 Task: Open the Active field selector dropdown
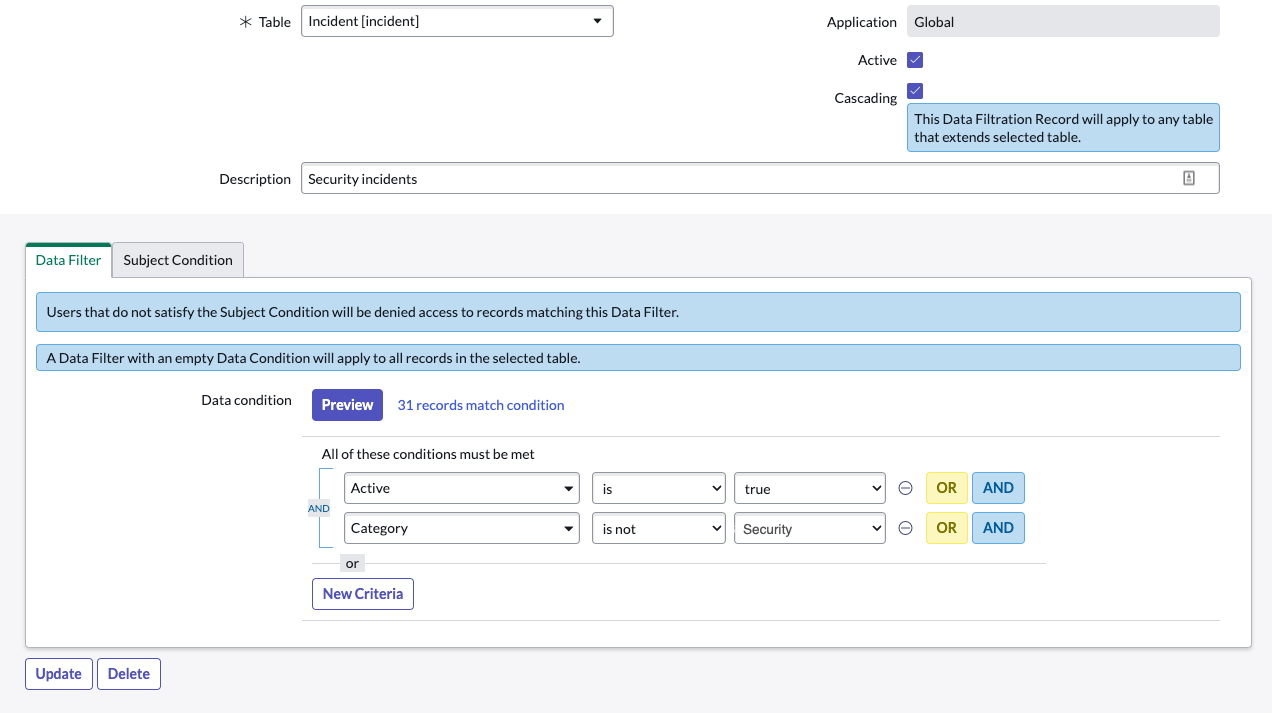[x=462, y=488]
